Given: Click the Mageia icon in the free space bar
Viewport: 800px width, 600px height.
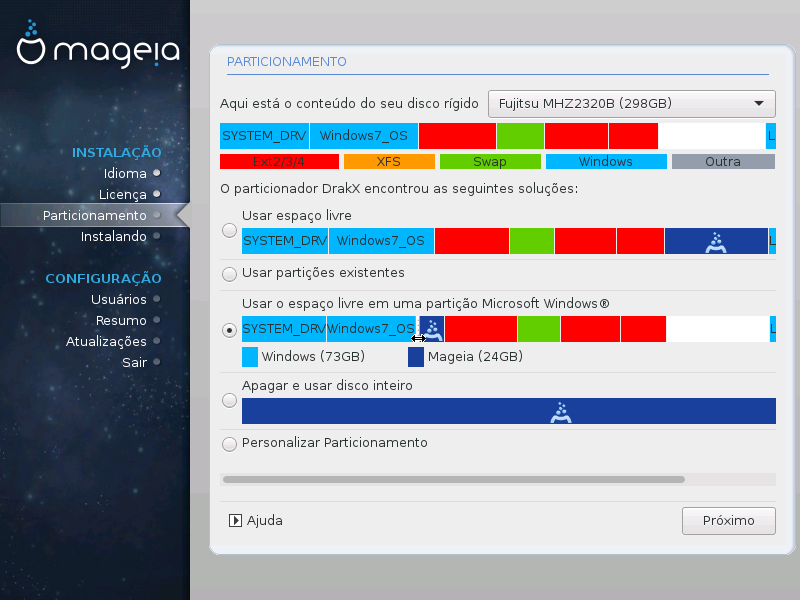Looking at the screenshot, I should (715, 240).
